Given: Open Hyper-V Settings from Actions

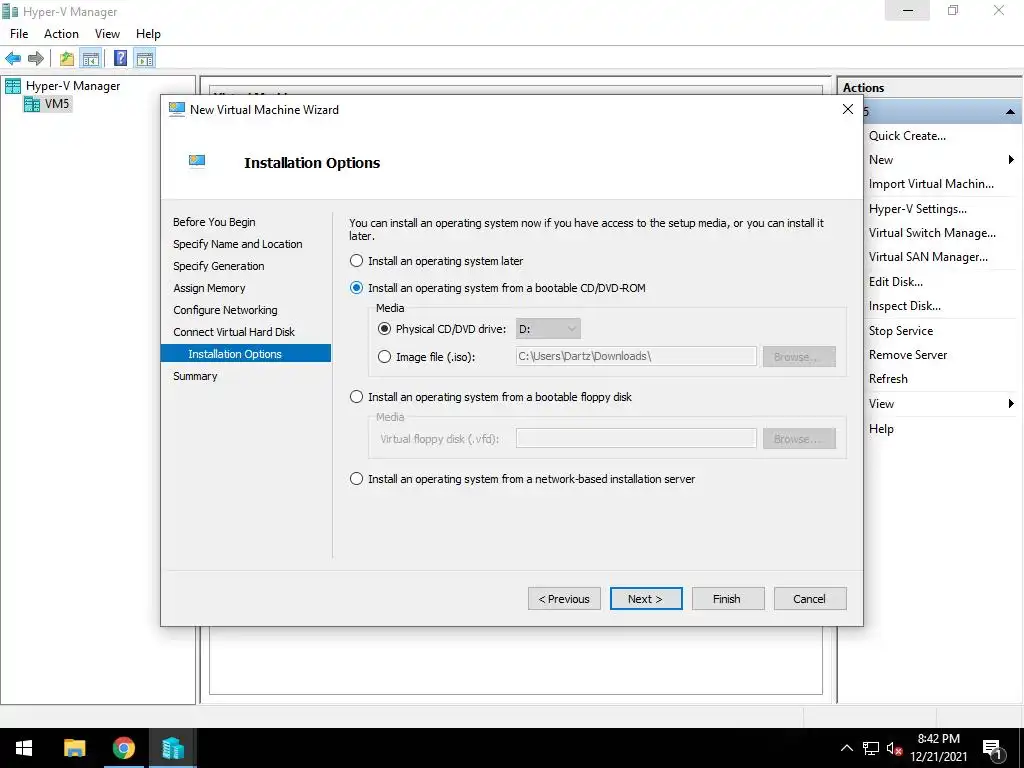Looking at the screenshot, I should pos(918,209).
